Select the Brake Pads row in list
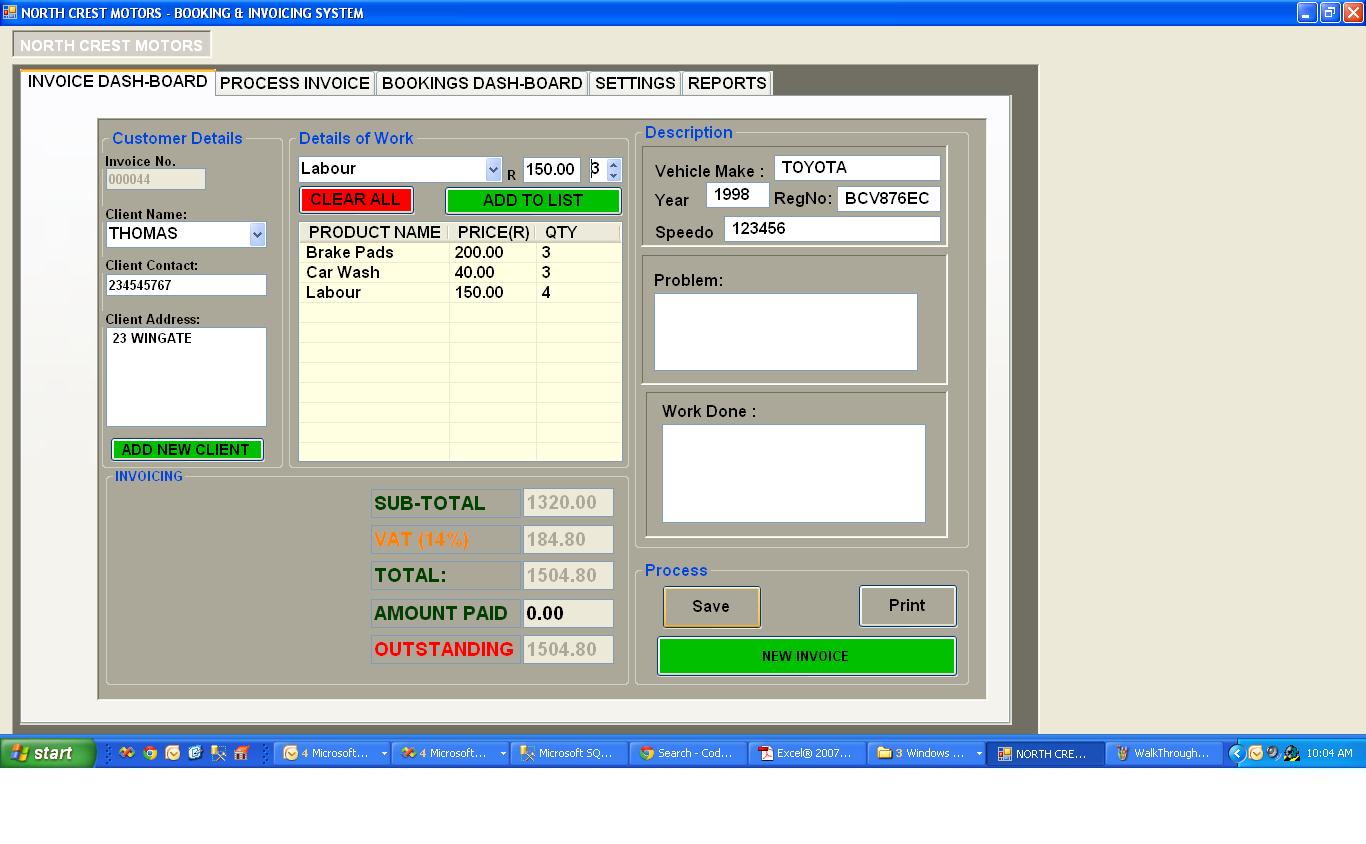This screenshot has height=844, width=1366. click(x=376, y=253)
